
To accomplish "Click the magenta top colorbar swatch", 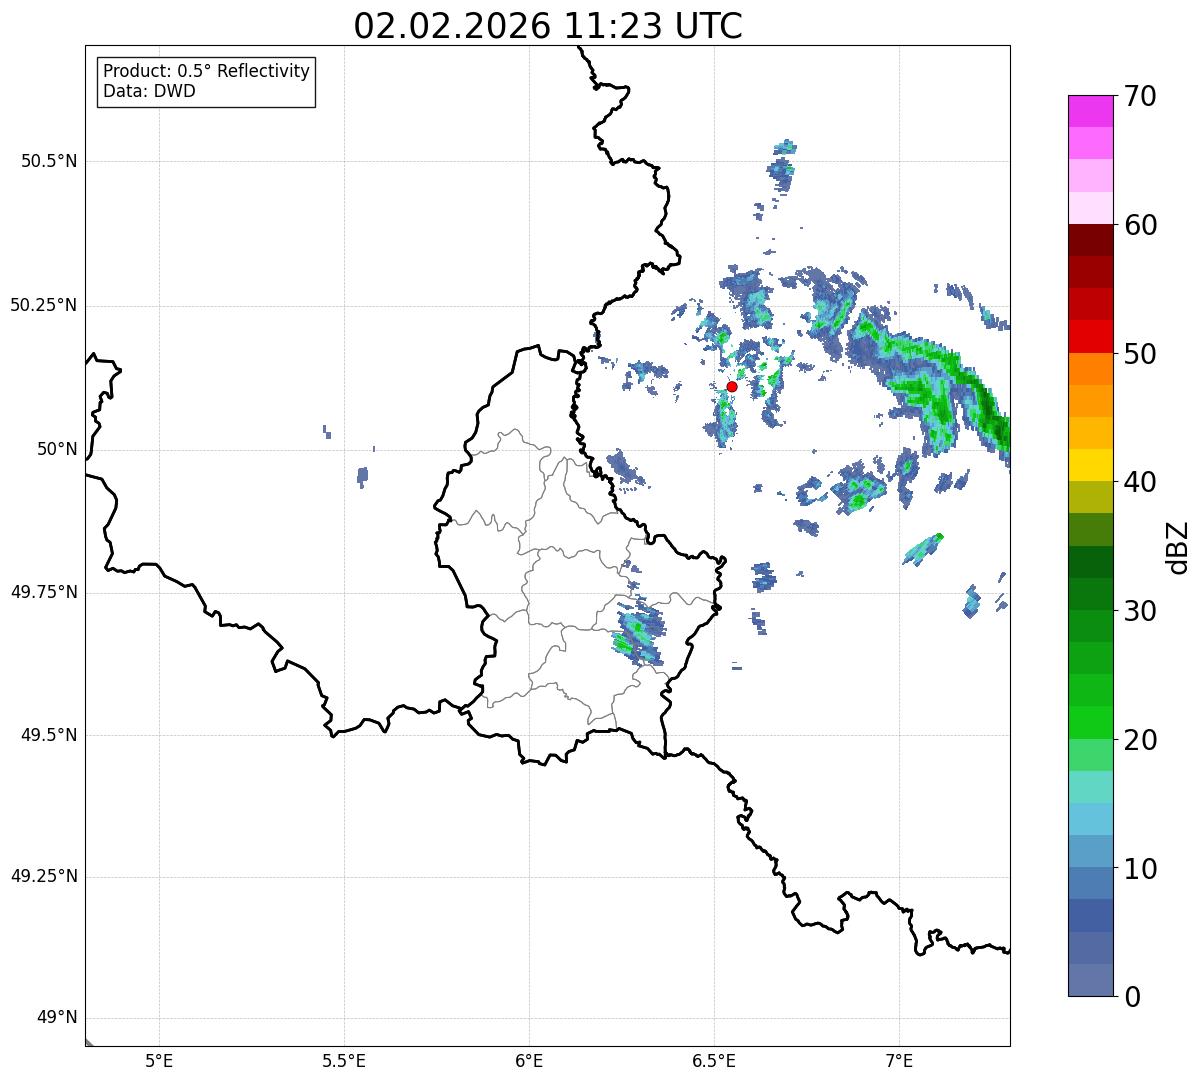I will tap(1090, 111).
